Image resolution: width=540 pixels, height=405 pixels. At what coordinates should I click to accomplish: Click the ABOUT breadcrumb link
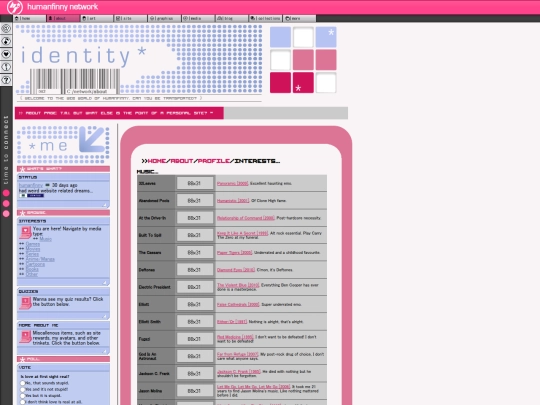(x=181, y=161)
